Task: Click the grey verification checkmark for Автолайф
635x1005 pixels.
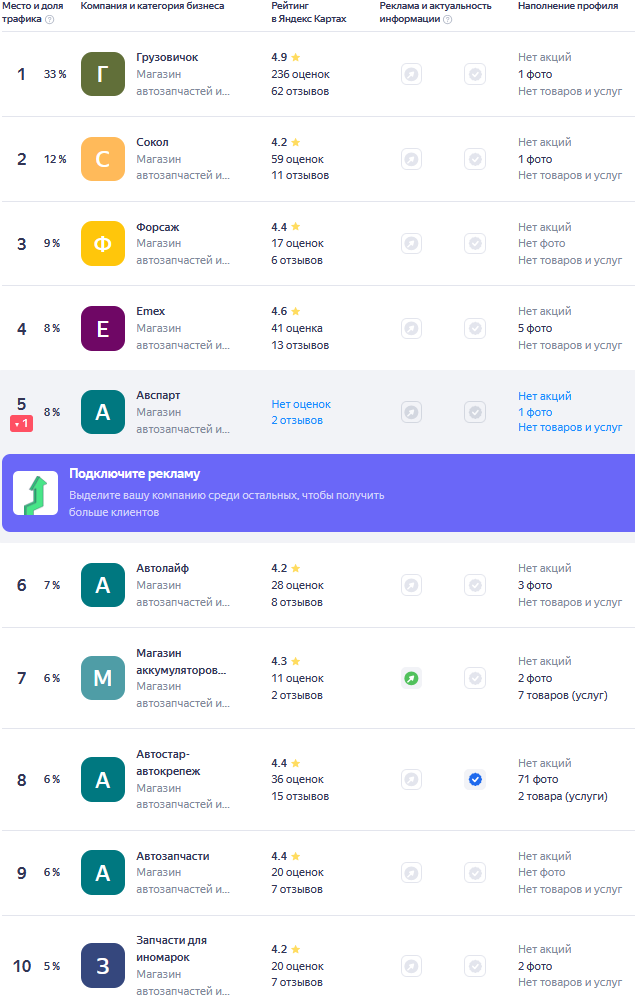Action: point(475,585)
